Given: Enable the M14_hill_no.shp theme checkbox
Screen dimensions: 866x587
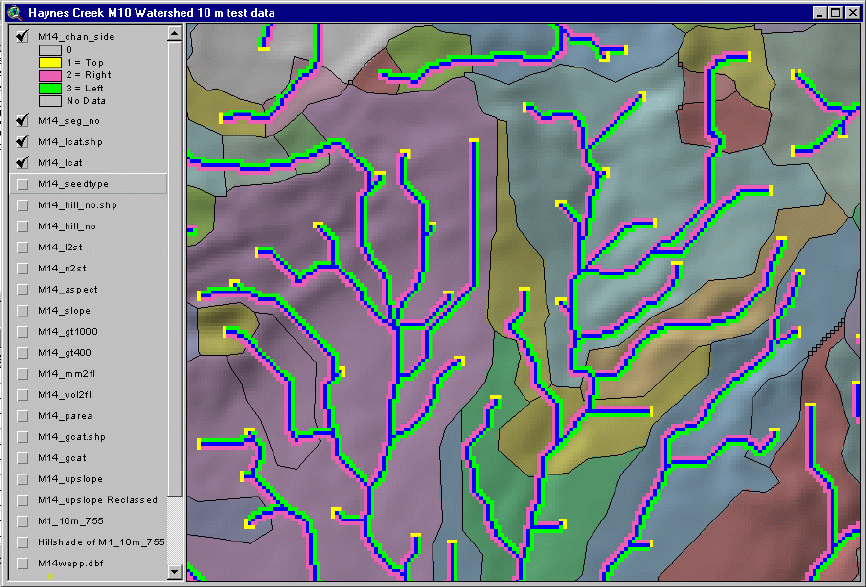Looking at the screenshot, I should click(x=23, y=205).
